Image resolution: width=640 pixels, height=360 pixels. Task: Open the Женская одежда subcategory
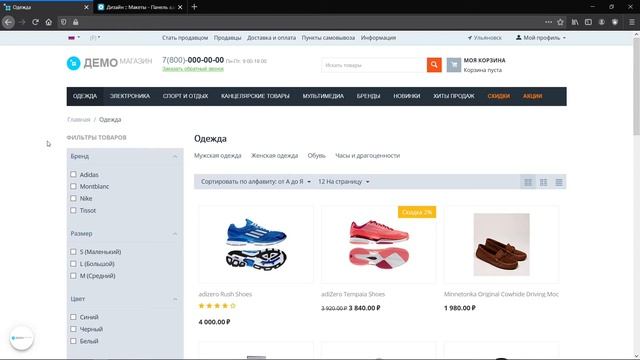(x=274, y=156)
